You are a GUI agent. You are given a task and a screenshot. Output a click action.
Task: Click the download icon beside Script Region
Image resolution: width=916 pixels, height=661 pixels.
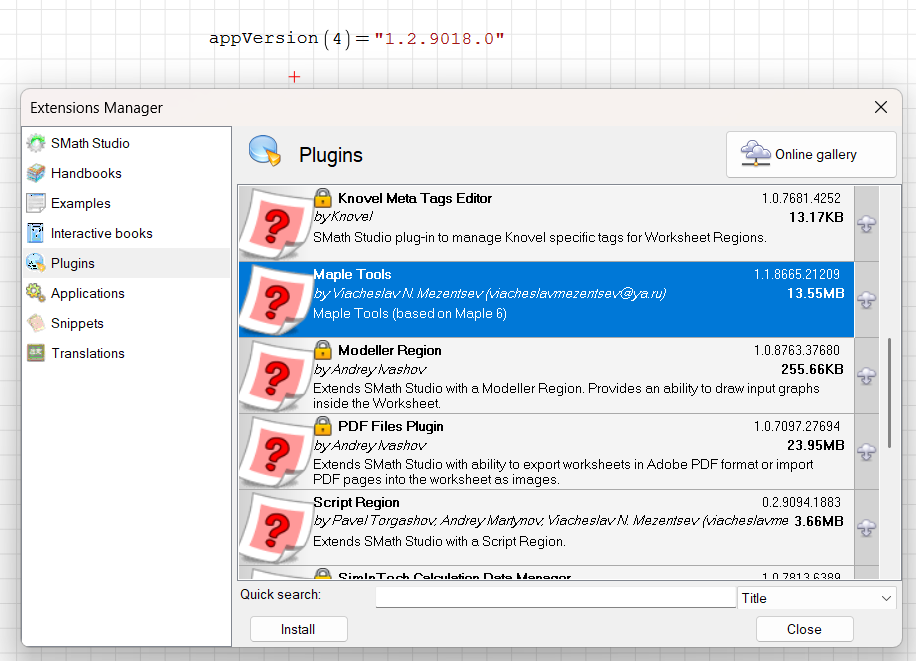[866, 528]
